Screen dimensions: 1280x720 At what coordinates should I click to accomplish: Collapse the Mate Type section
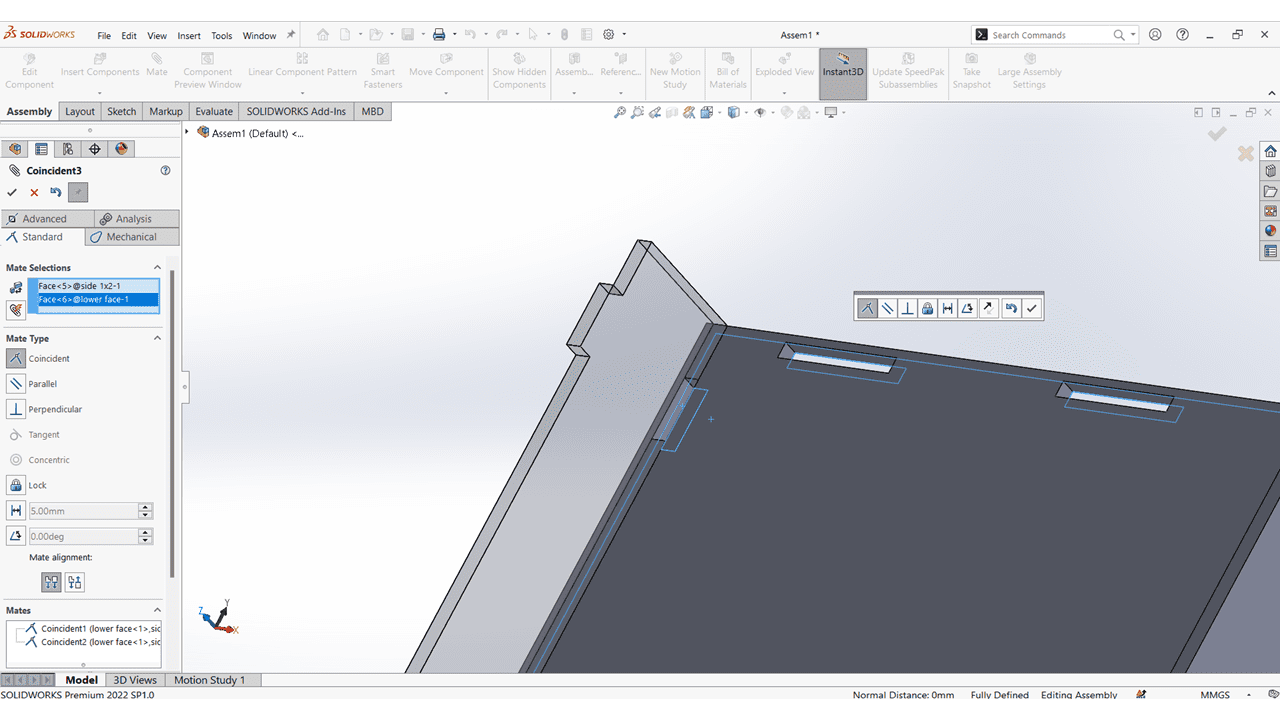157,338
